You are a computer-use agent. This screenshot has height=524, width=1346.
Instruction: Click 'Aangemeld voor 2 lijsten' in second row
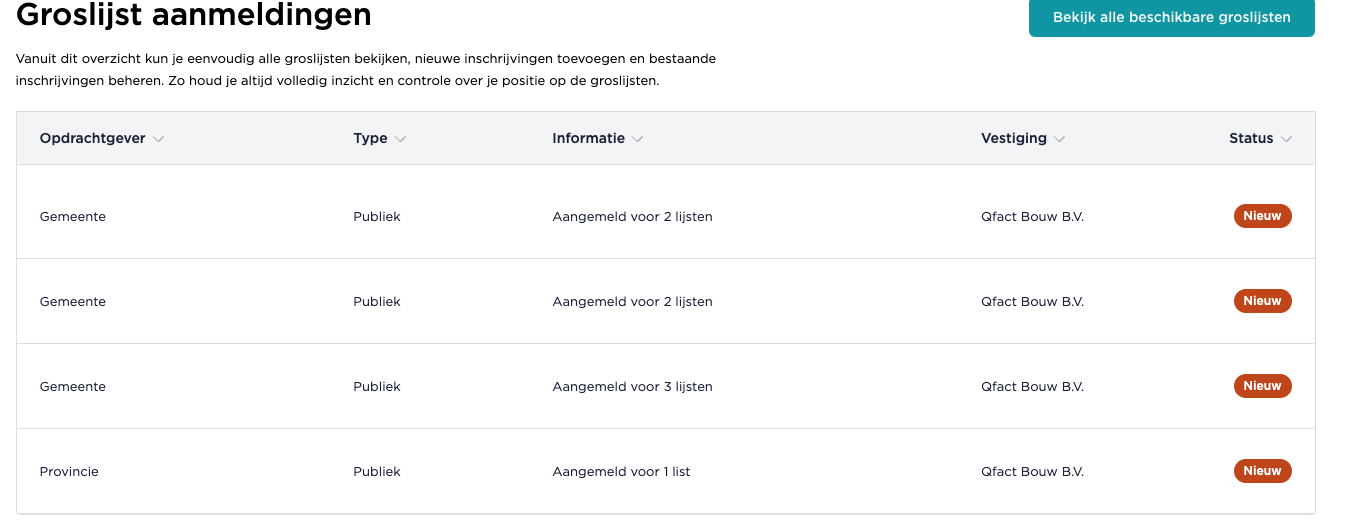point(632,302)
